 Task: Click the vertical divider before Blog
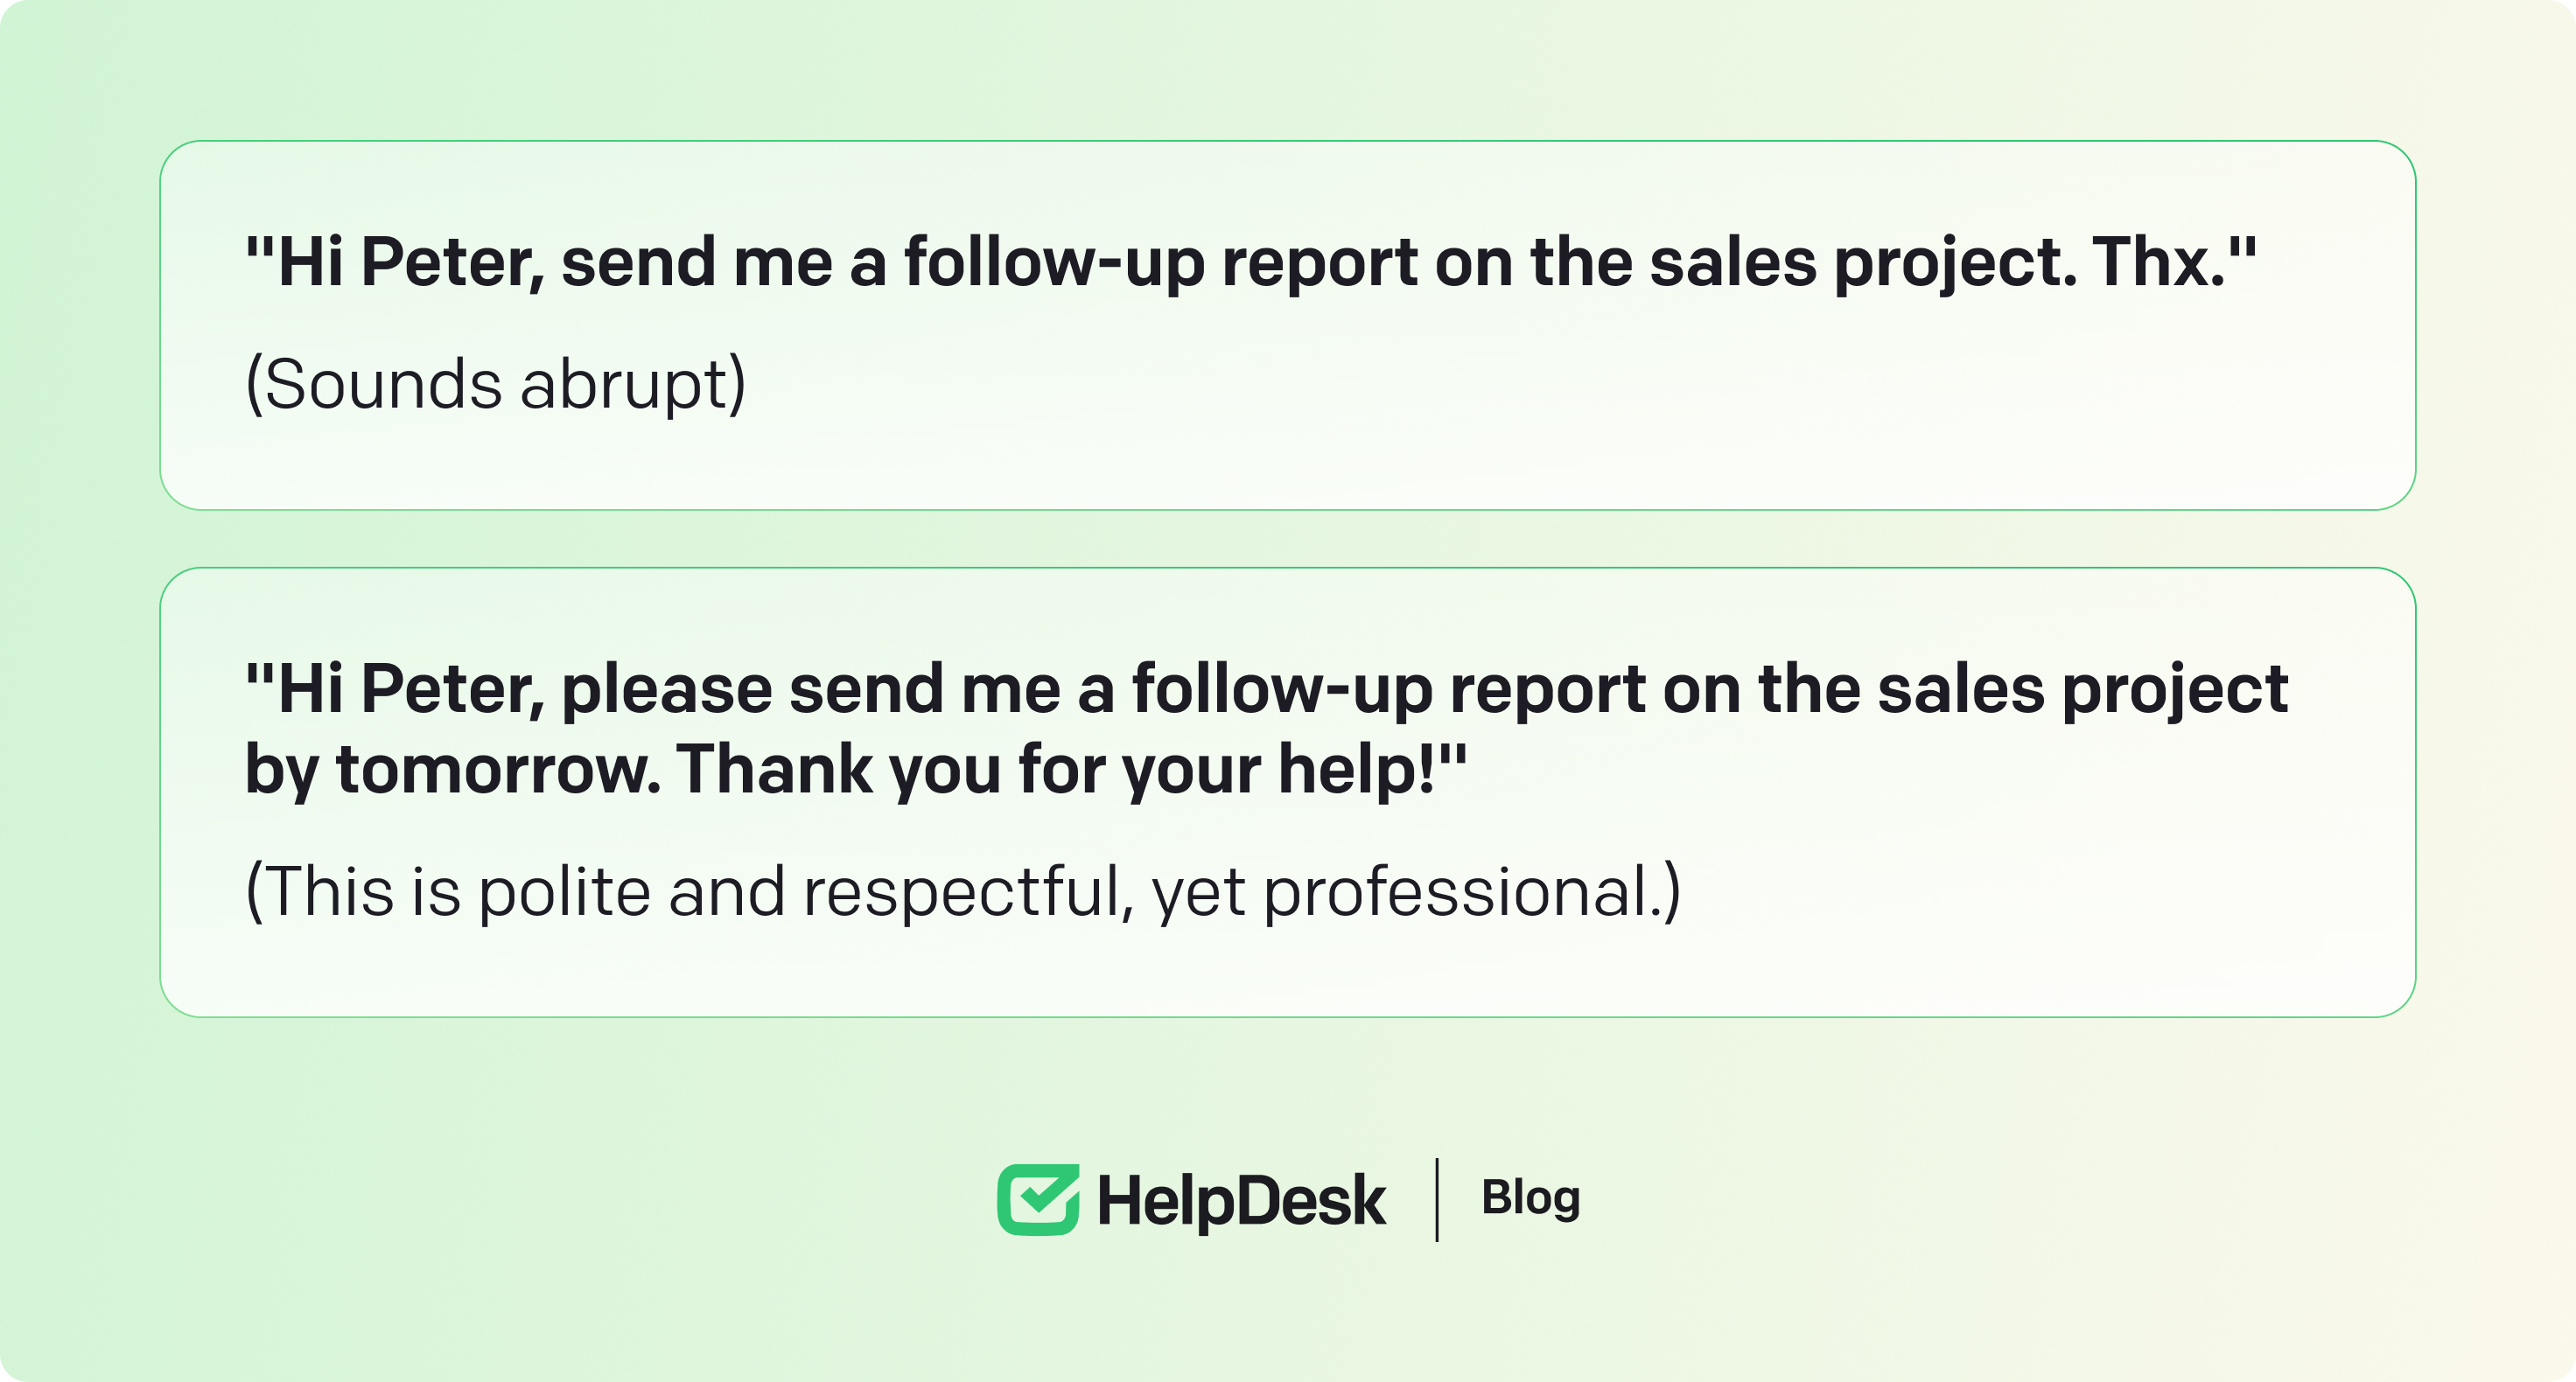coord(1437,1199)
